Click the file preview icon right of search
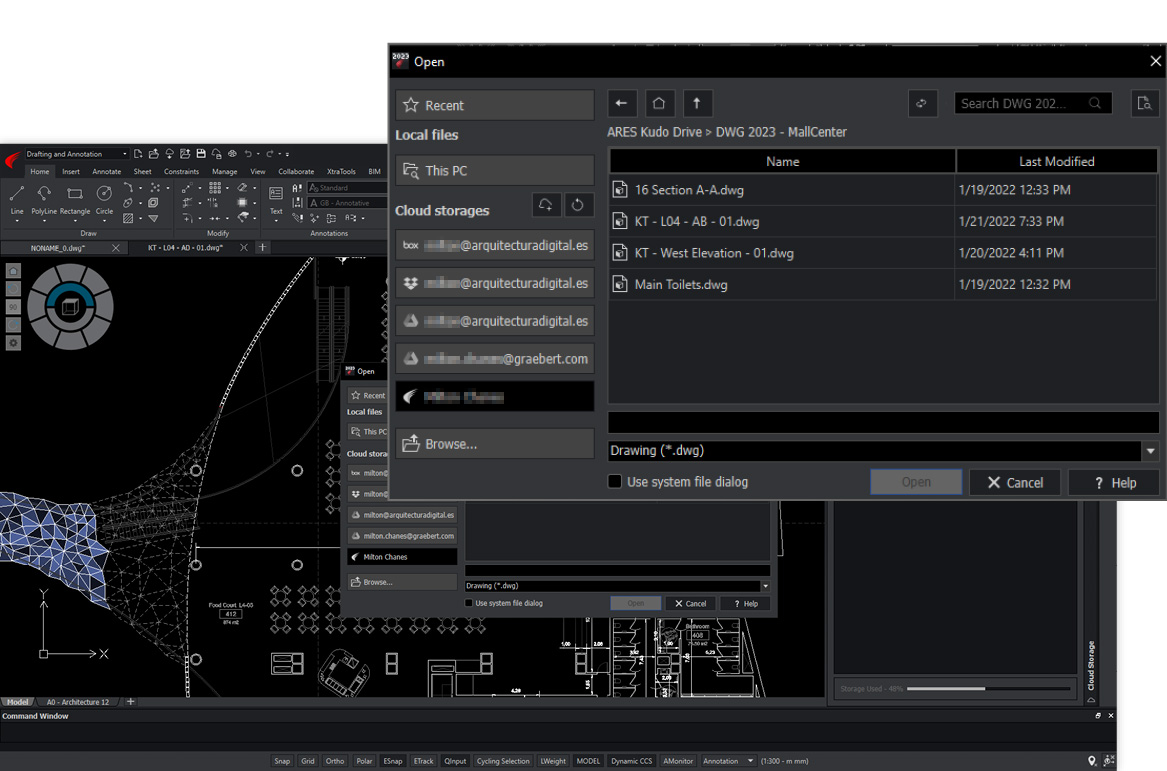Screen dimensions: 1167x771 pyautogui.click(x=1145, y=103)
